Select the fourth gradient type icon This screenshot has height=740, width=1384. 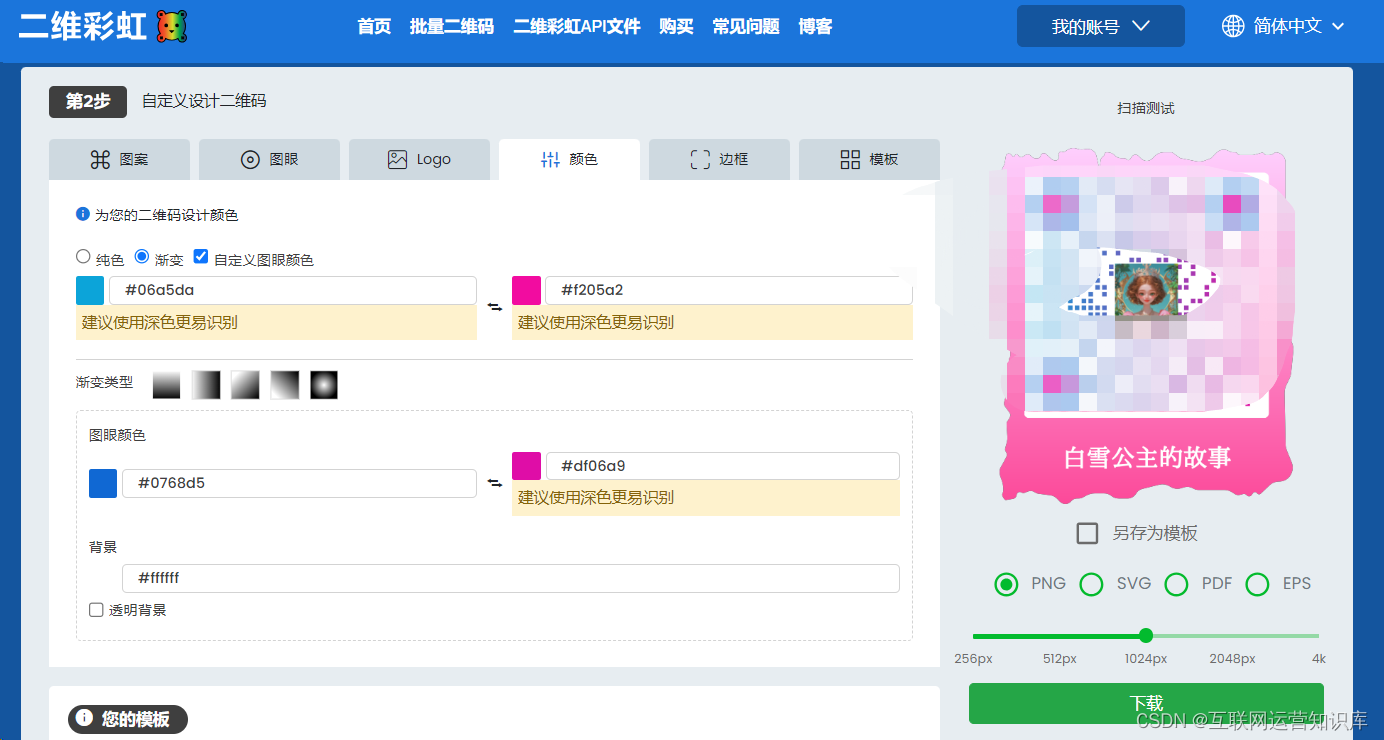(285, 385)
